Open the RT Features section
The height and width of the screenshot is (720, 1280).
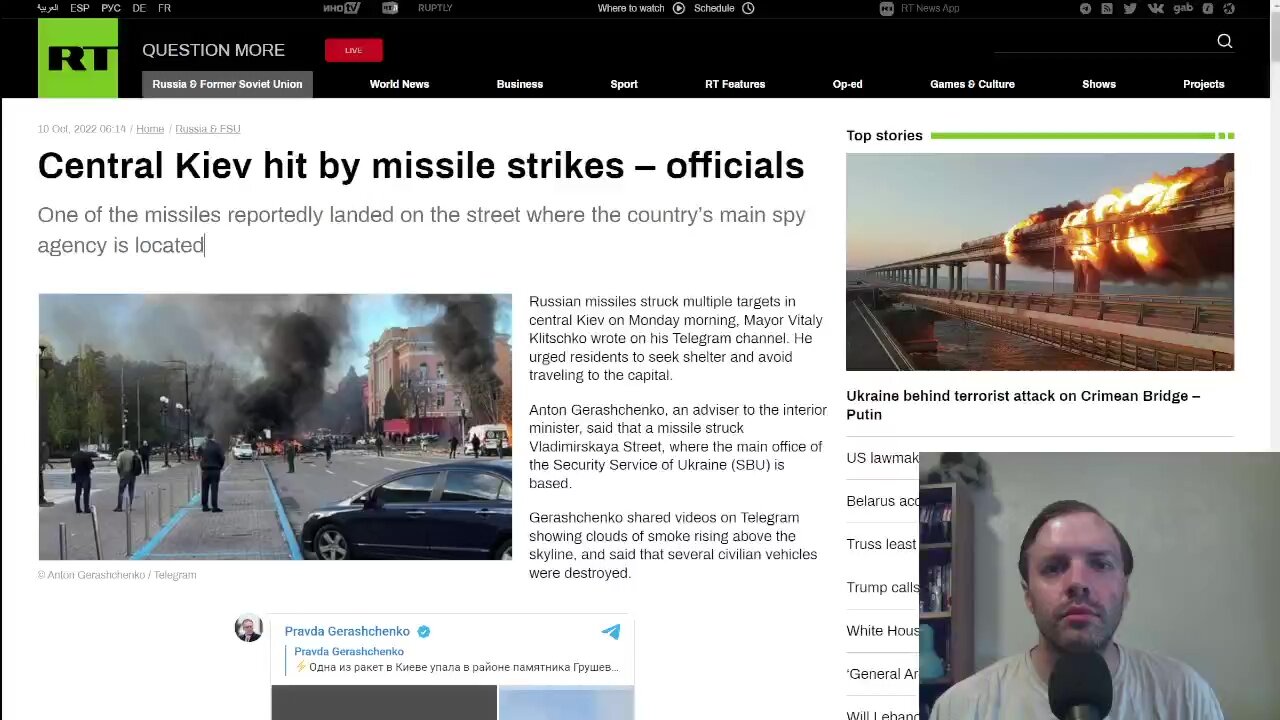pos(735,84)
